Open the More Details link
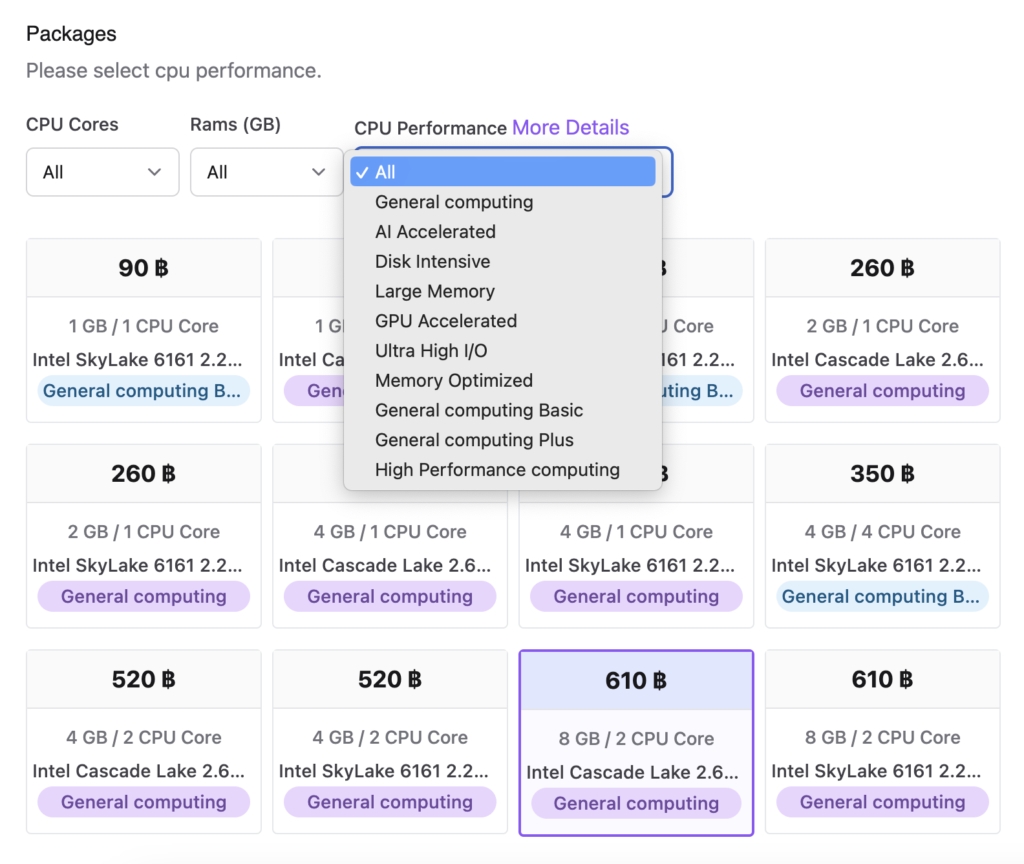 click(570, 128)
